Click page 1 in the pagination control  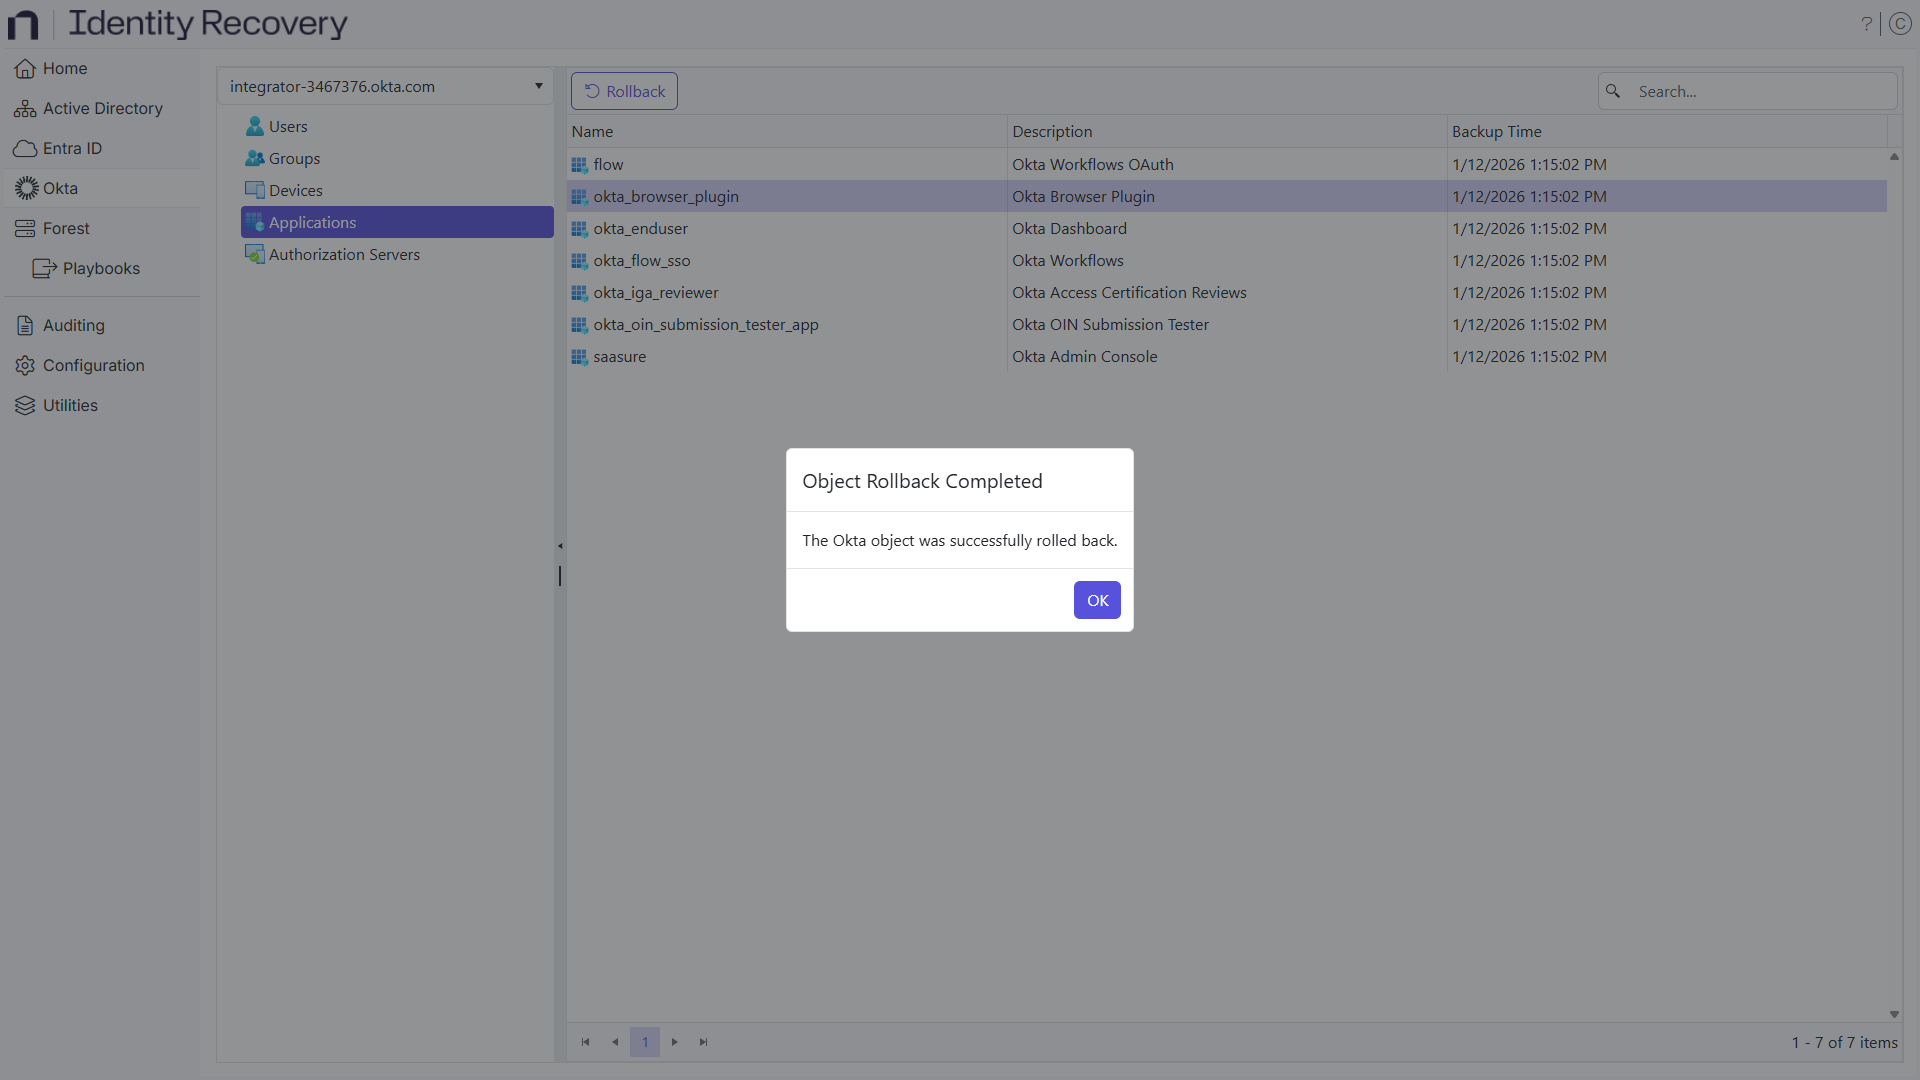(x=645, y=1042)
